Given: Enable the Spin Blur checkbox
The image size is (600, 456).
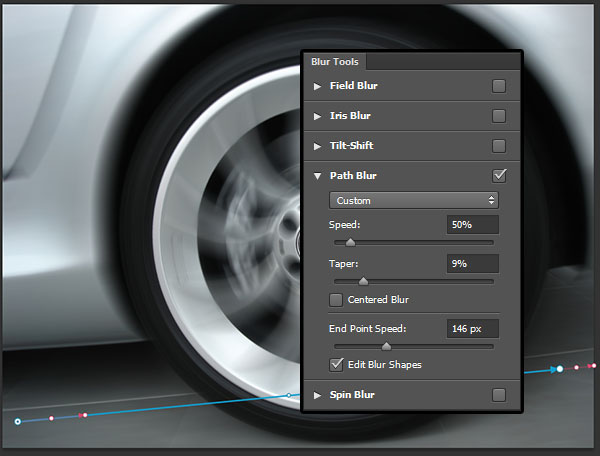Looking at the screenshot, I should pyautogui.click(x=499, y=395).
